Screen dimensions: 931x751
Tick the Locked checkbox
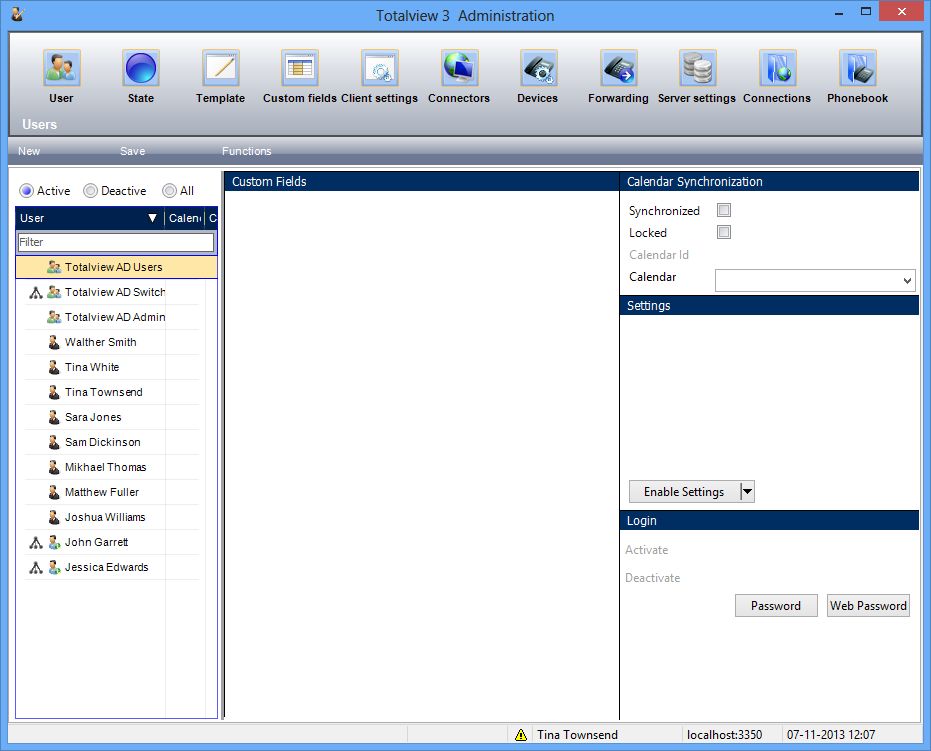click(x=724, y=232)
